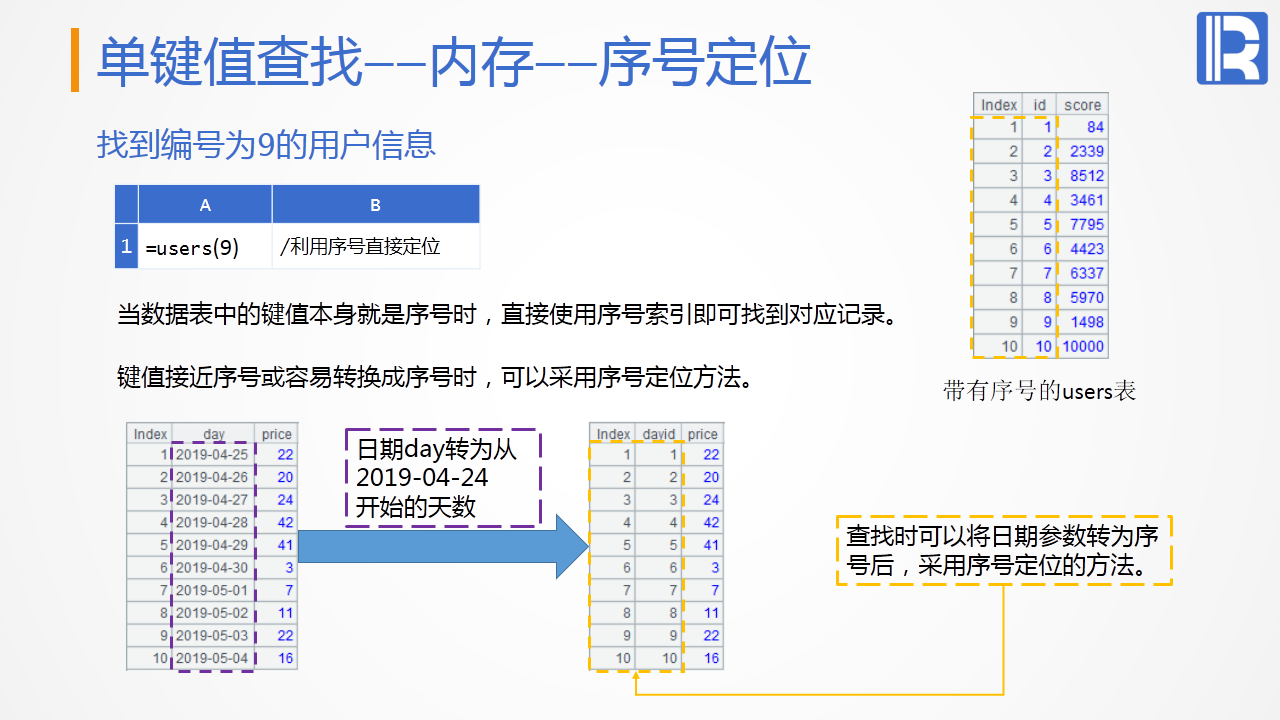Viewport: 1280px width, 720px height.
Task: Click score value 10000 in users table
Action: point(1082,346)
